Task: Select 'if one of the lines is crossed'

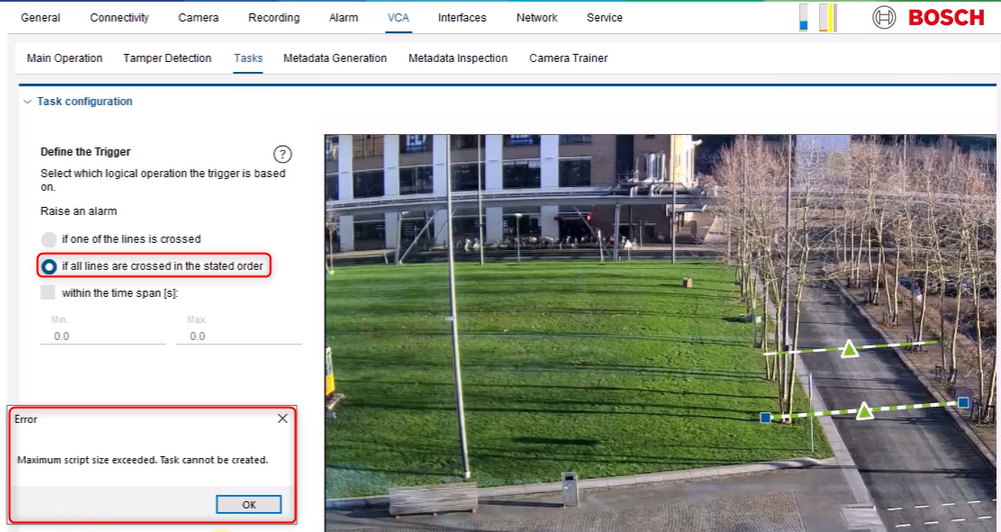Action: (49, 240)
